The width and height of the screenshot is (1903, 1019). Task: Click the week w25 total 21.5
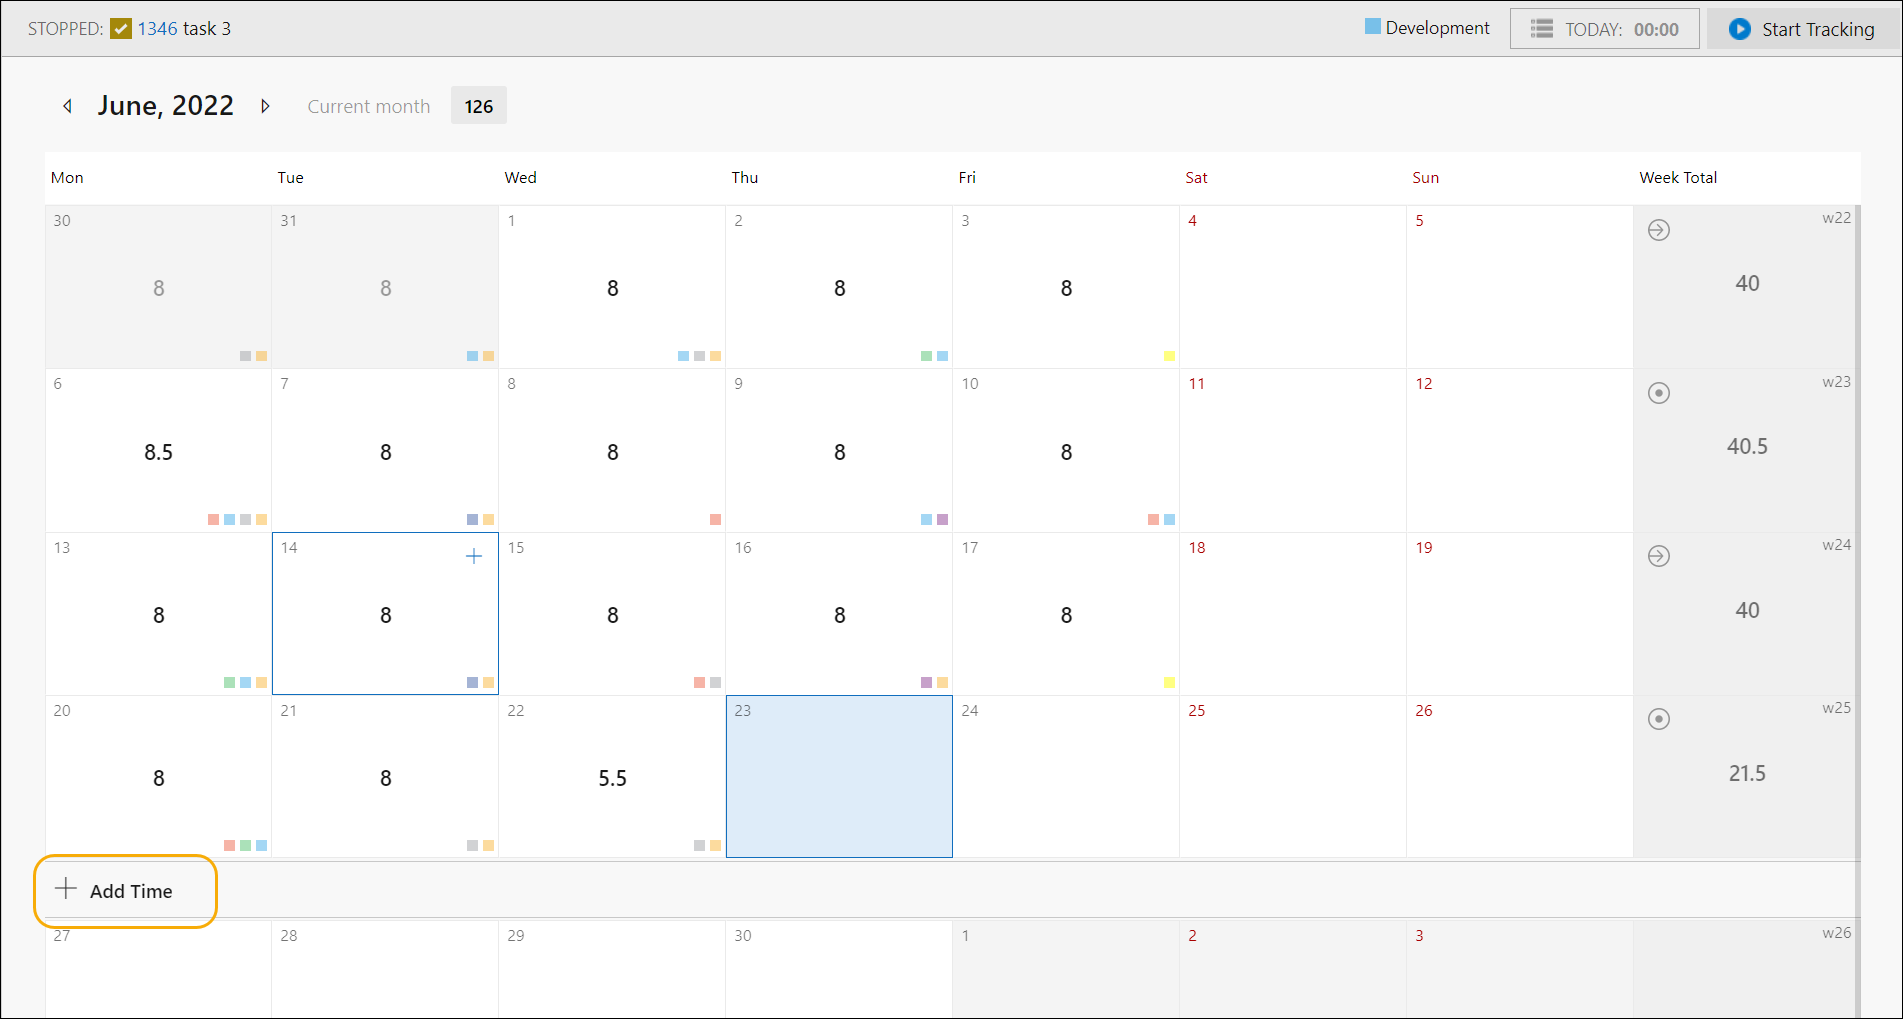pos(1747,773)
